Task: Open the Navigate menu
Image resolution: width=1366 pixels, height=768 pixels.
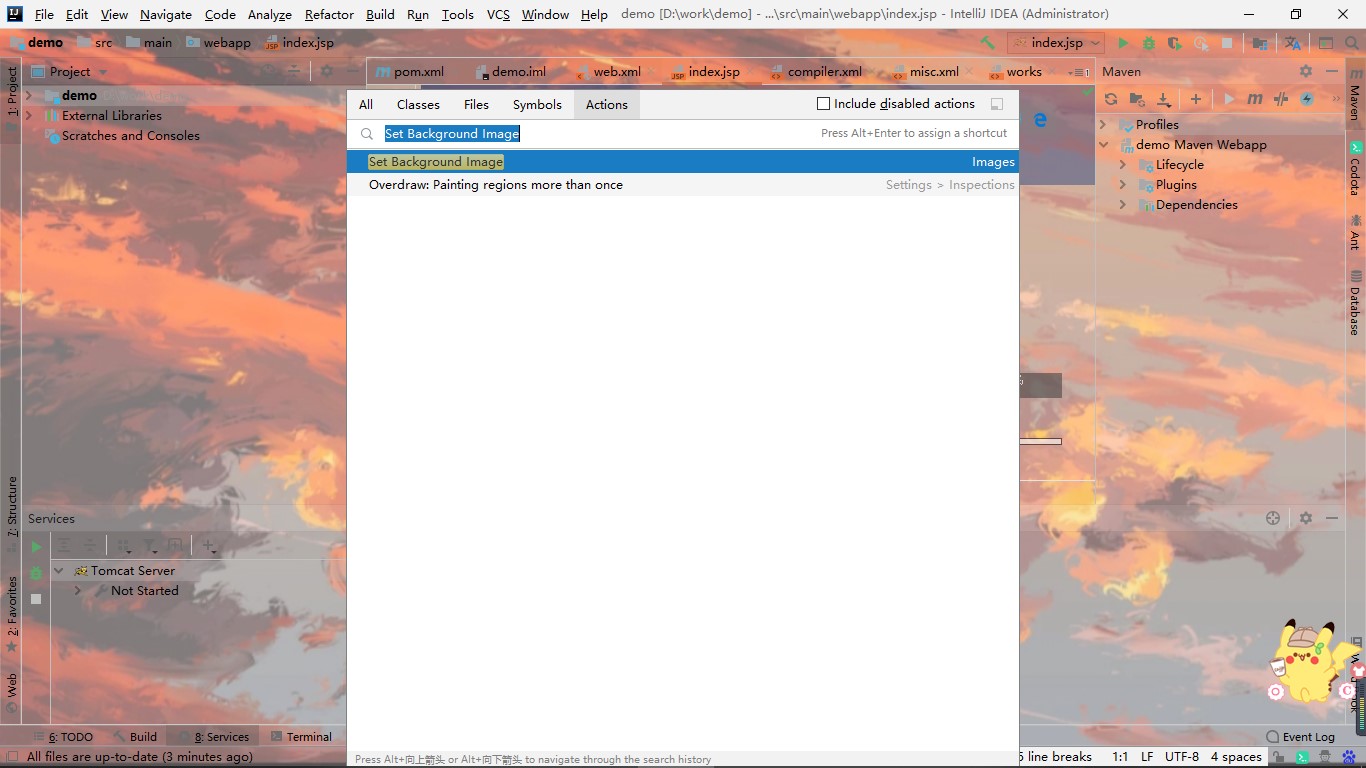Action: click(x=166, y=14)
